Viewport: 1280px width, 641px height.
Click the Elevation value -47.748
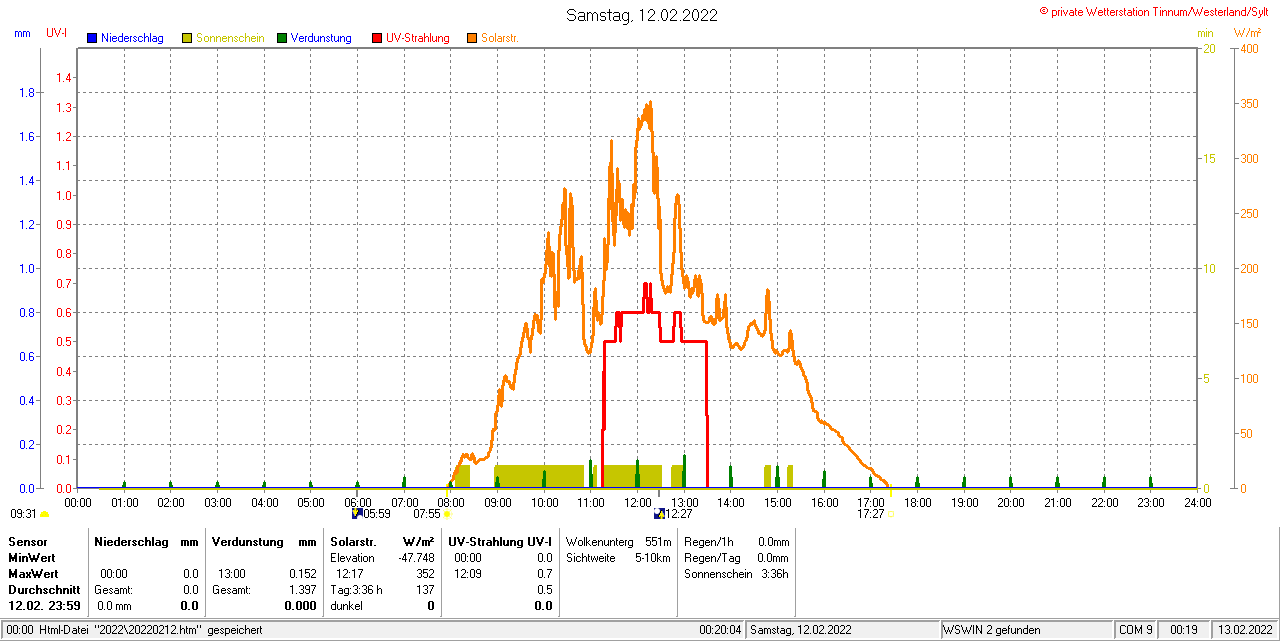416,557
